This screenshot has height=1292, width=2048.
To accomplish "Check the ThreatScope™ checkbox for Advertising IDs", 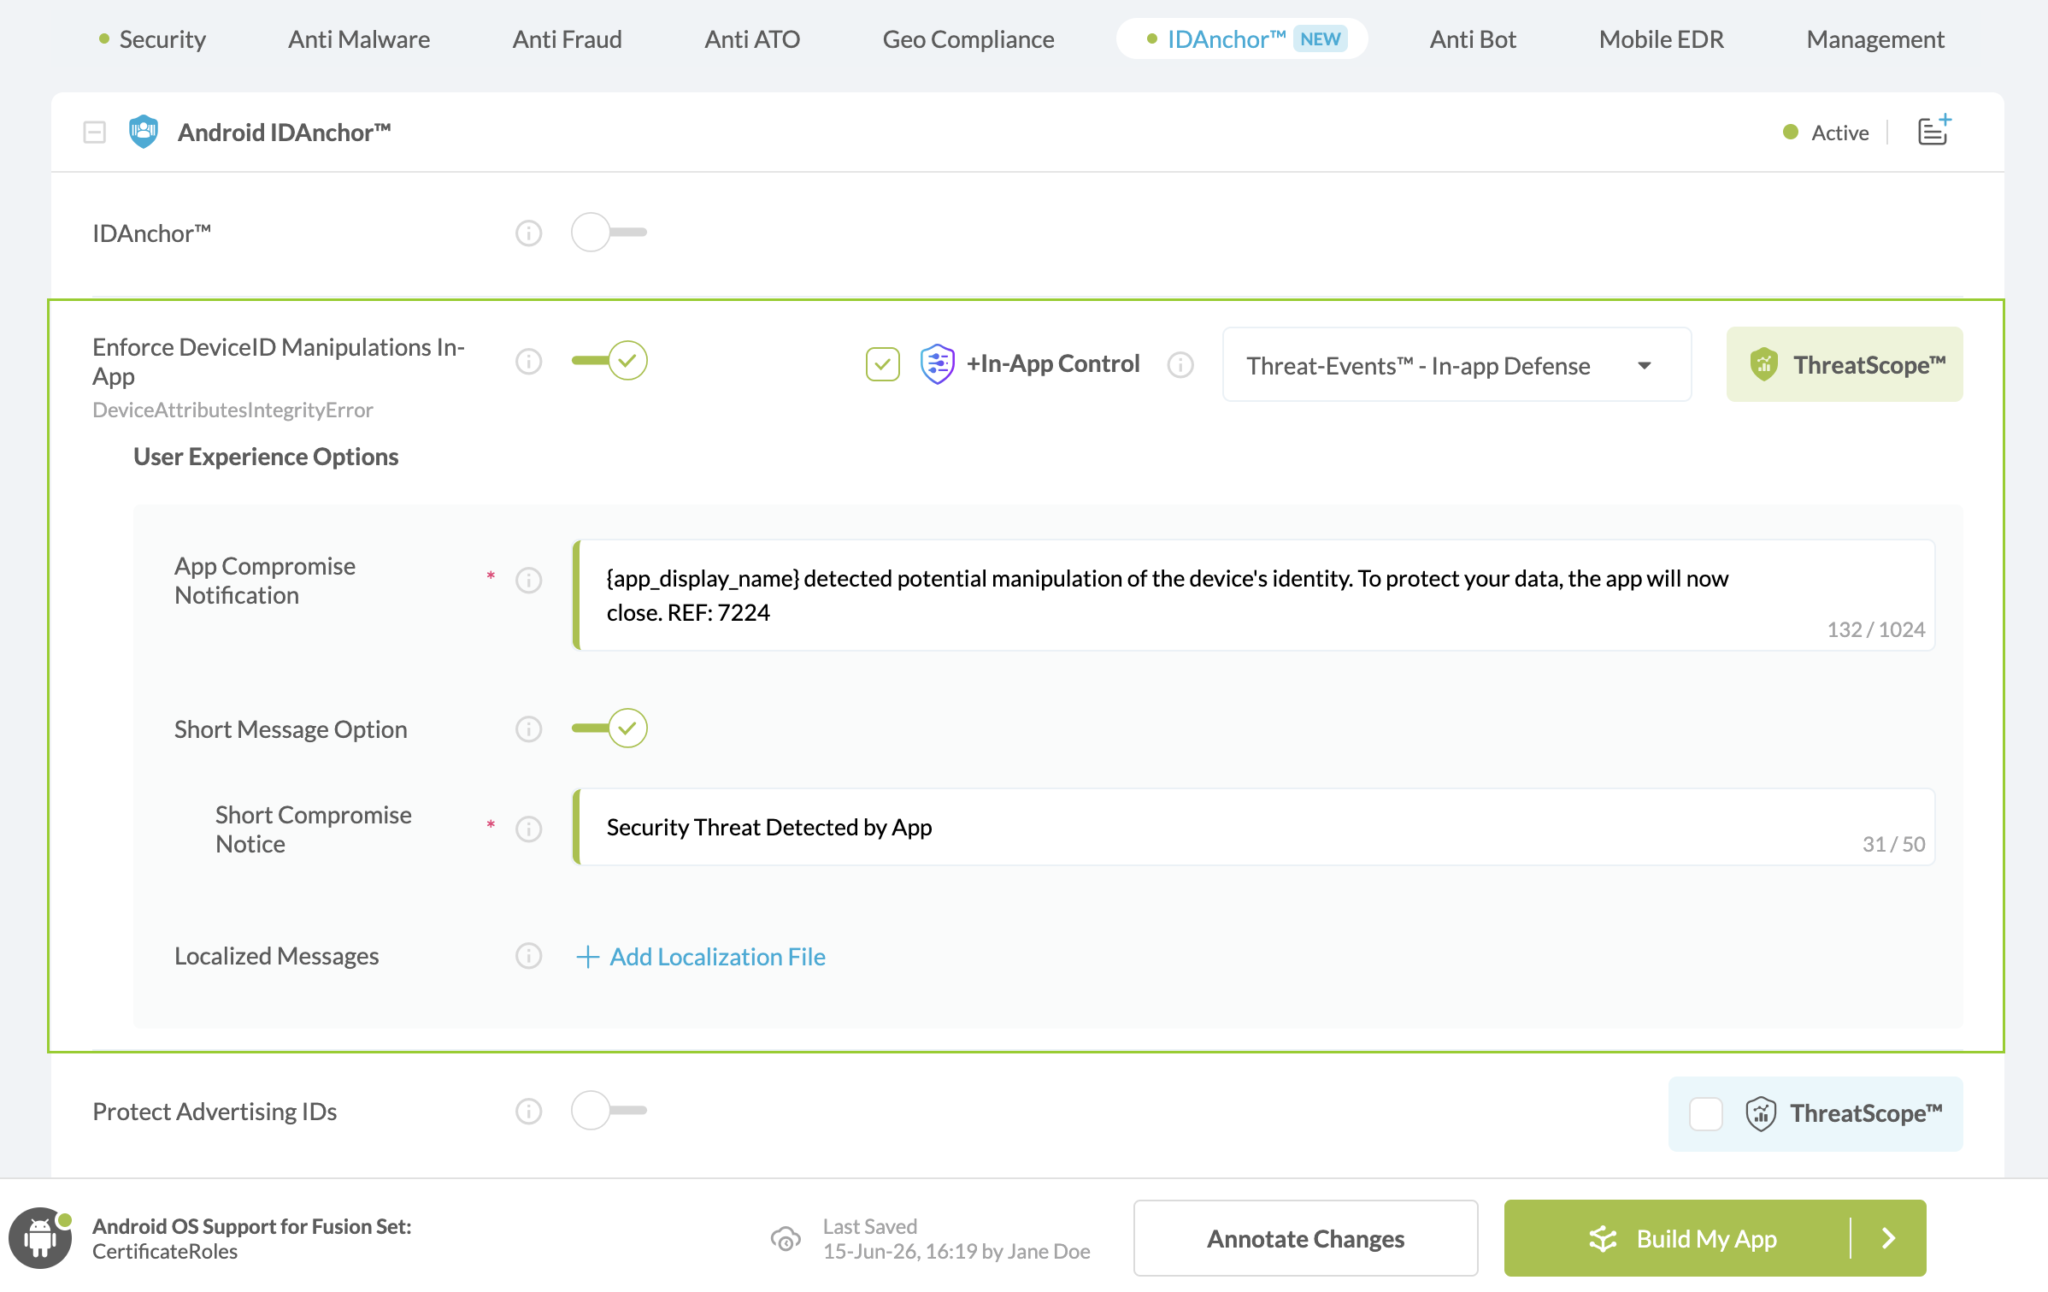I will [1706, 1113].
